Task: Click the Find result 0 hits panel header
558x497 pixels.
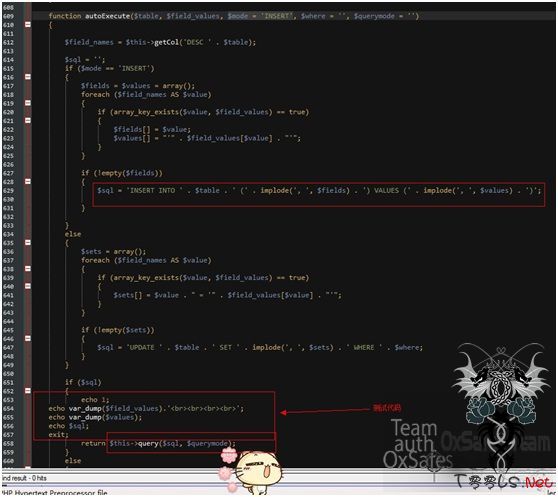Action: tap(24, 478)
